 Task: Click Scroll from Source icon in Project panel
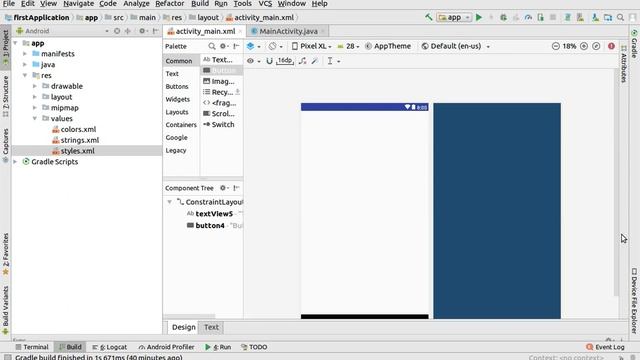coord(117,31)
